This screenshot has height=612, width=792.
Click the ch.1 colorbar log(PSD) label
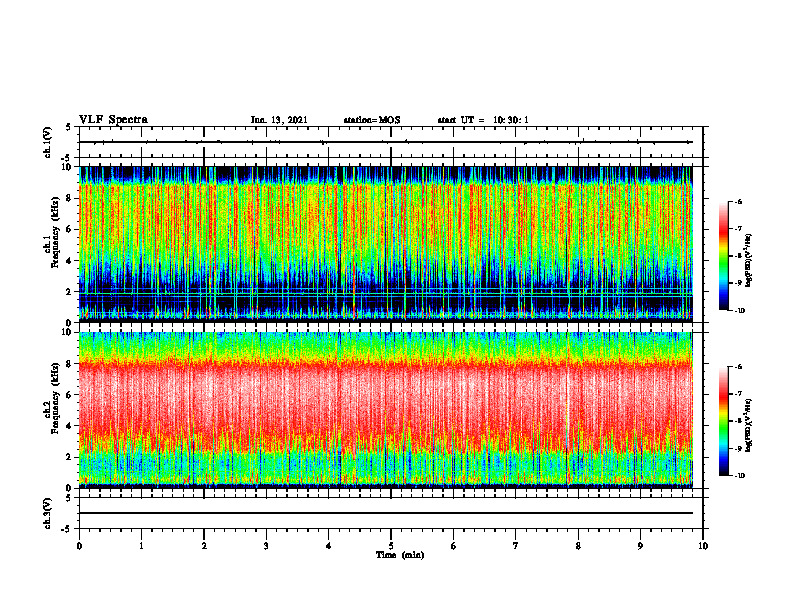point(748,260)
